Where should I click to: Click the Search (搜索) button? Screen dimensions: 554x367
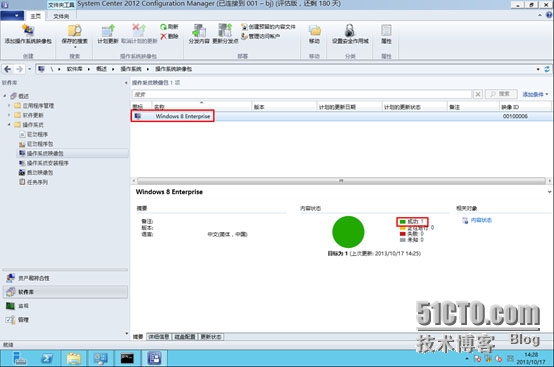[501, 94]
